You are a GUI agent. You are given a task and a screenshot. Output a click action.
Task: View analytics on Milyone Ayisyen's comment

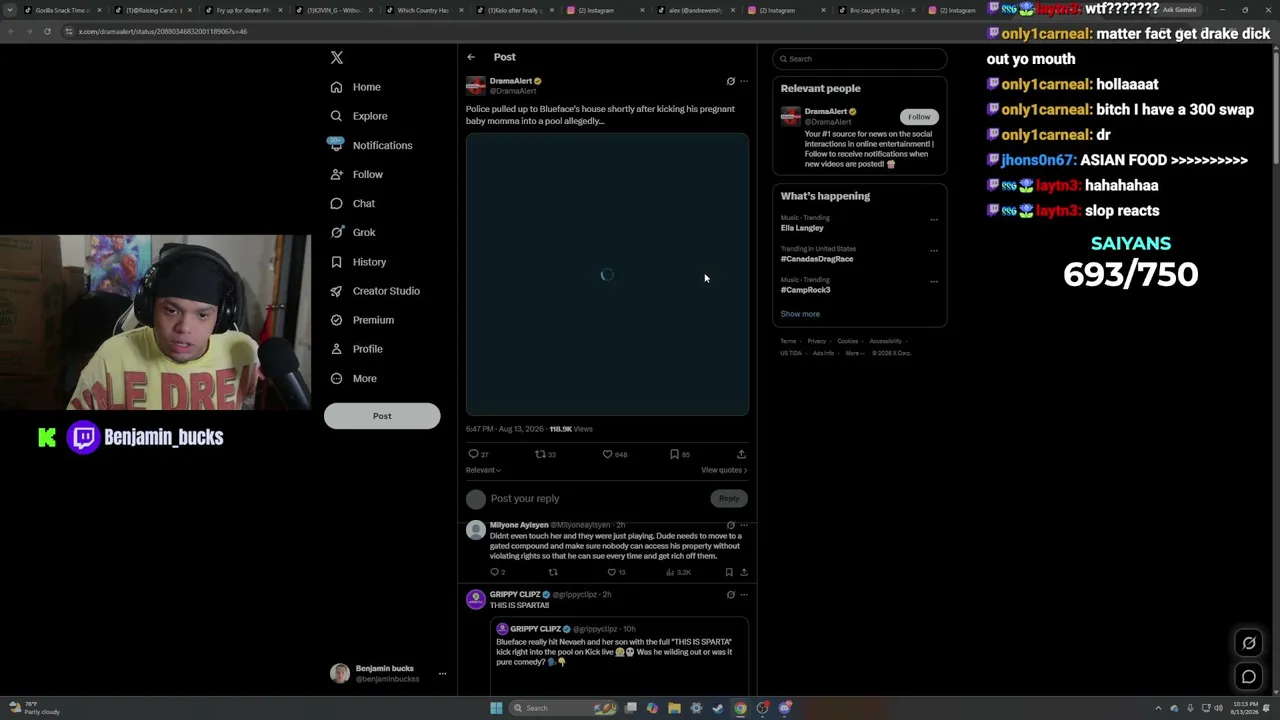[678, 572]
